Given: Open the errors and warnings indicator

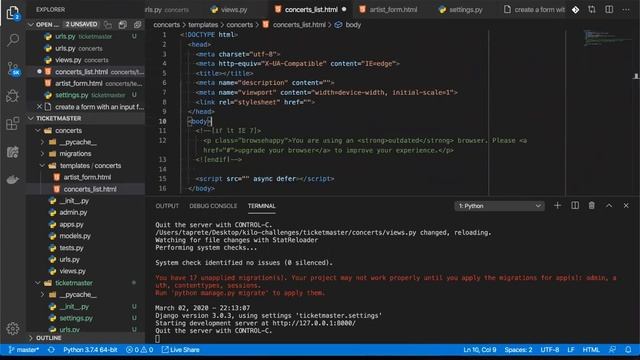Looking at the screenshot, I should [x=140, y=350].
